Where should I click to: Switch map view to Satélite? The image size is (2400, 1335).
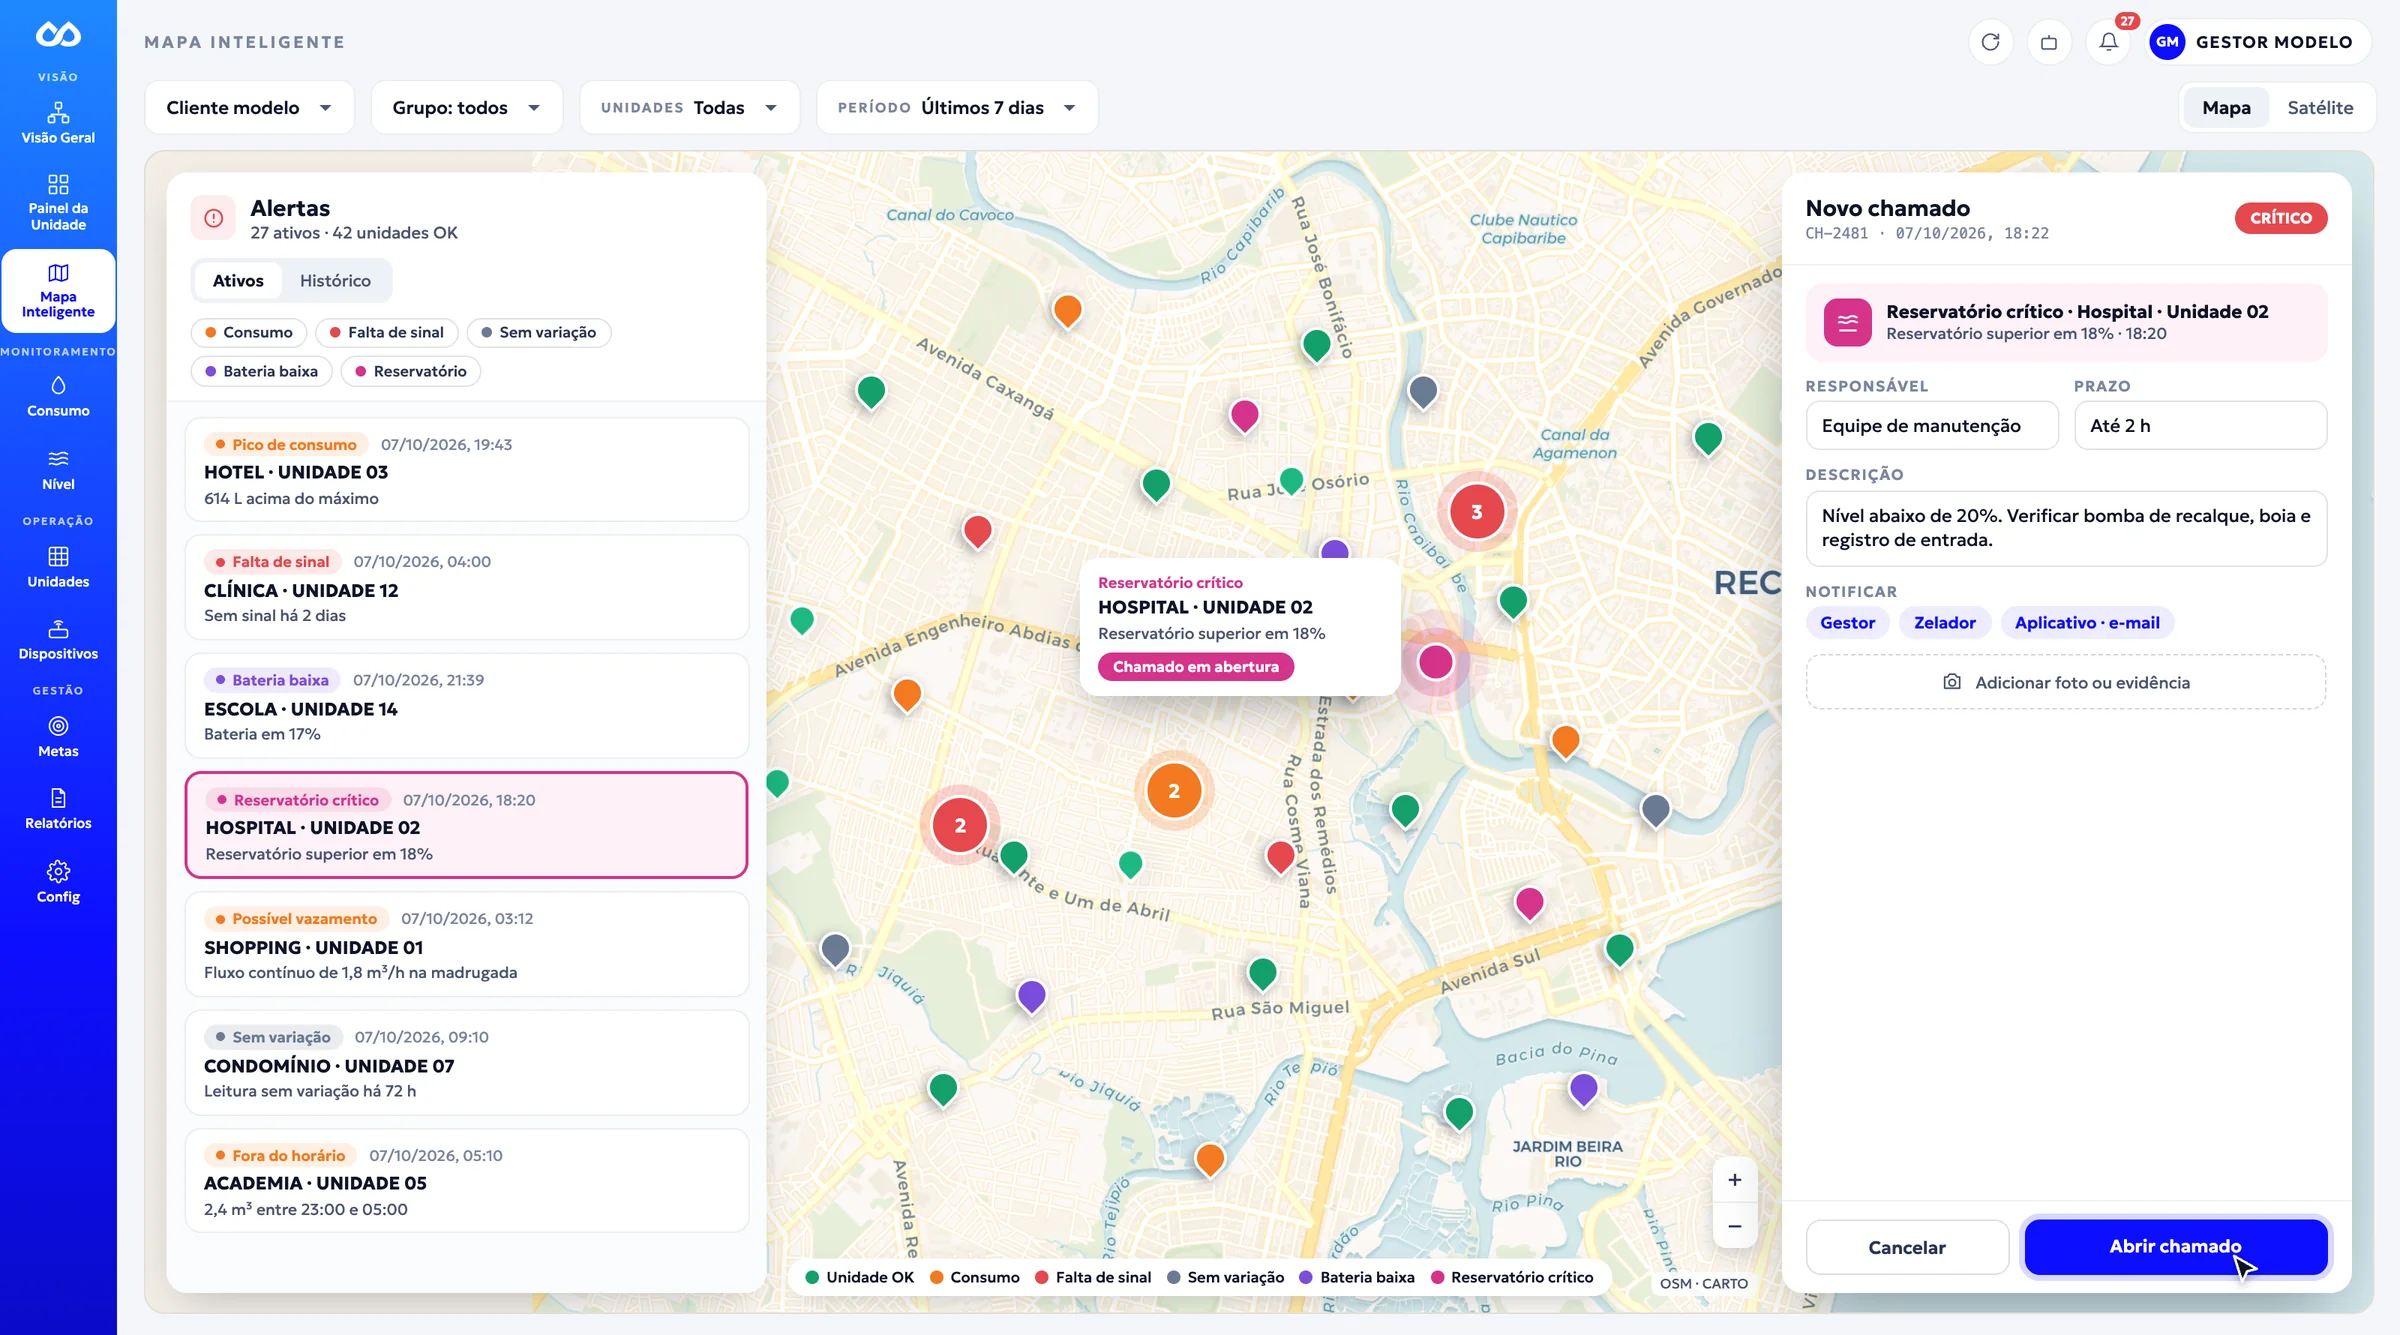tap(2320, 107)
